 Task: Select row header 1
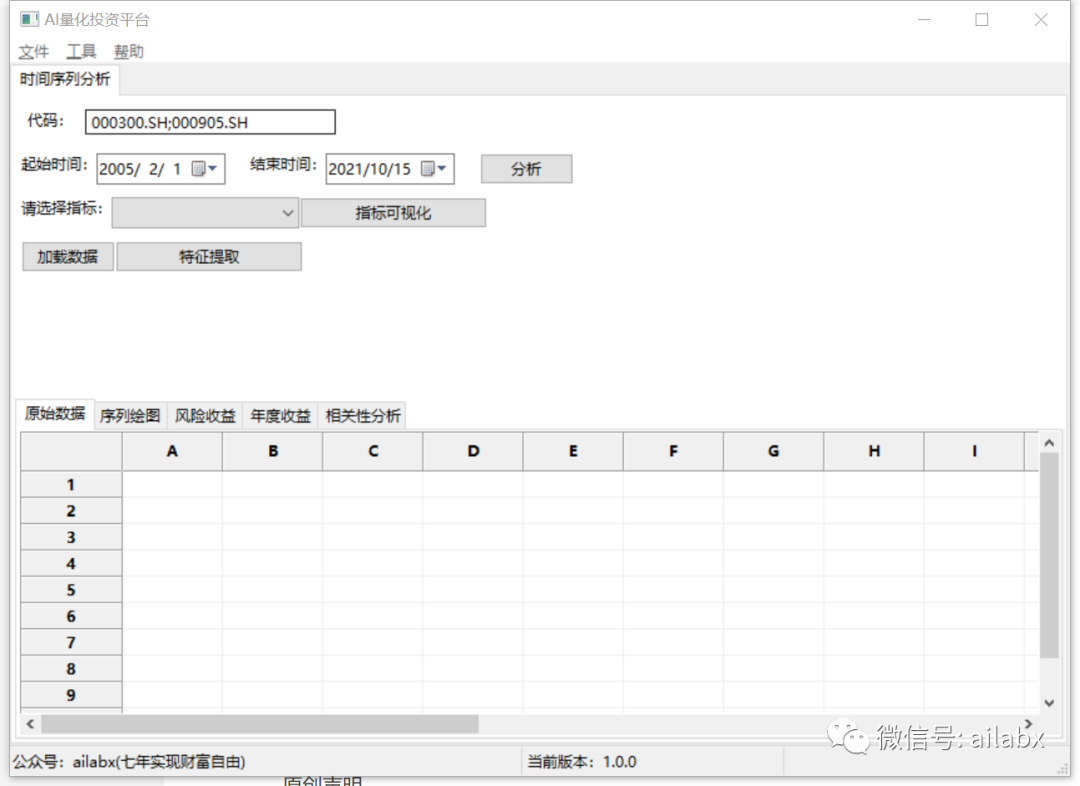coord(71,485)
